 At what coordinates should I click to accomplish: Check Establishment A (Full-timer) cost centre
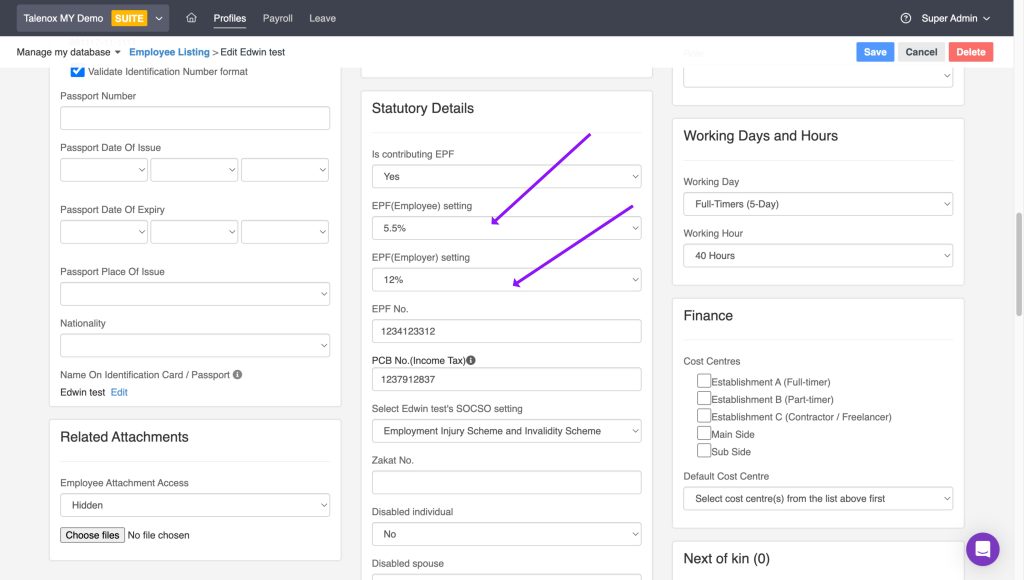(704, 381)
